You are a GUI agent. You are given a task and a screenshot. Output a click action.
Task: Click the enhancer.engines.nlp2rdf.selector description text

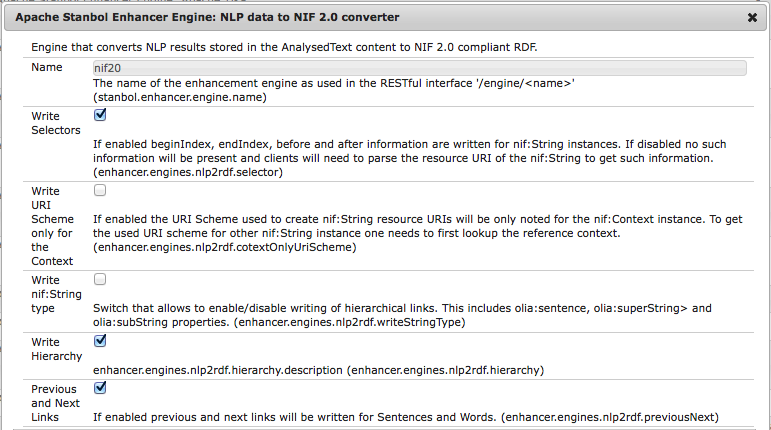point(400,158)
